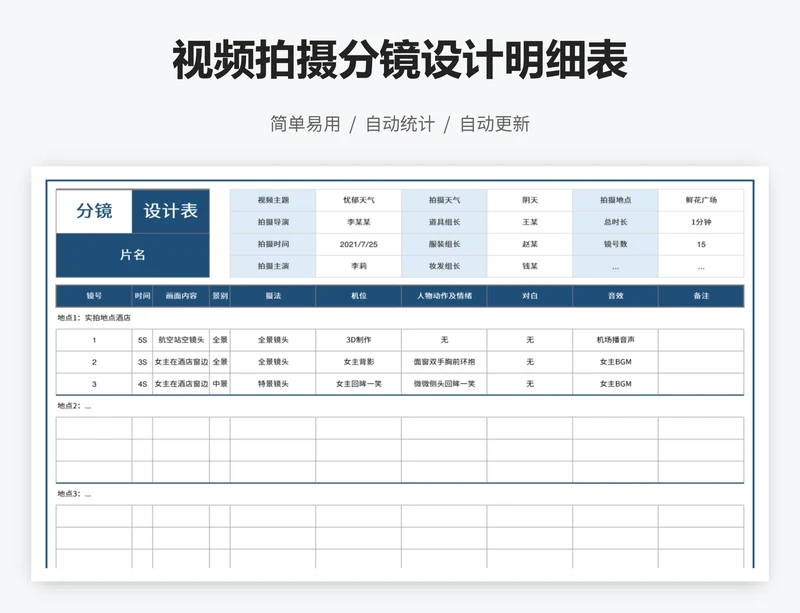Select the '地点1：实拍地点酒店' section row
This screenshot has width=800, height=613.
pyautogui.click(x=400, y=318)
